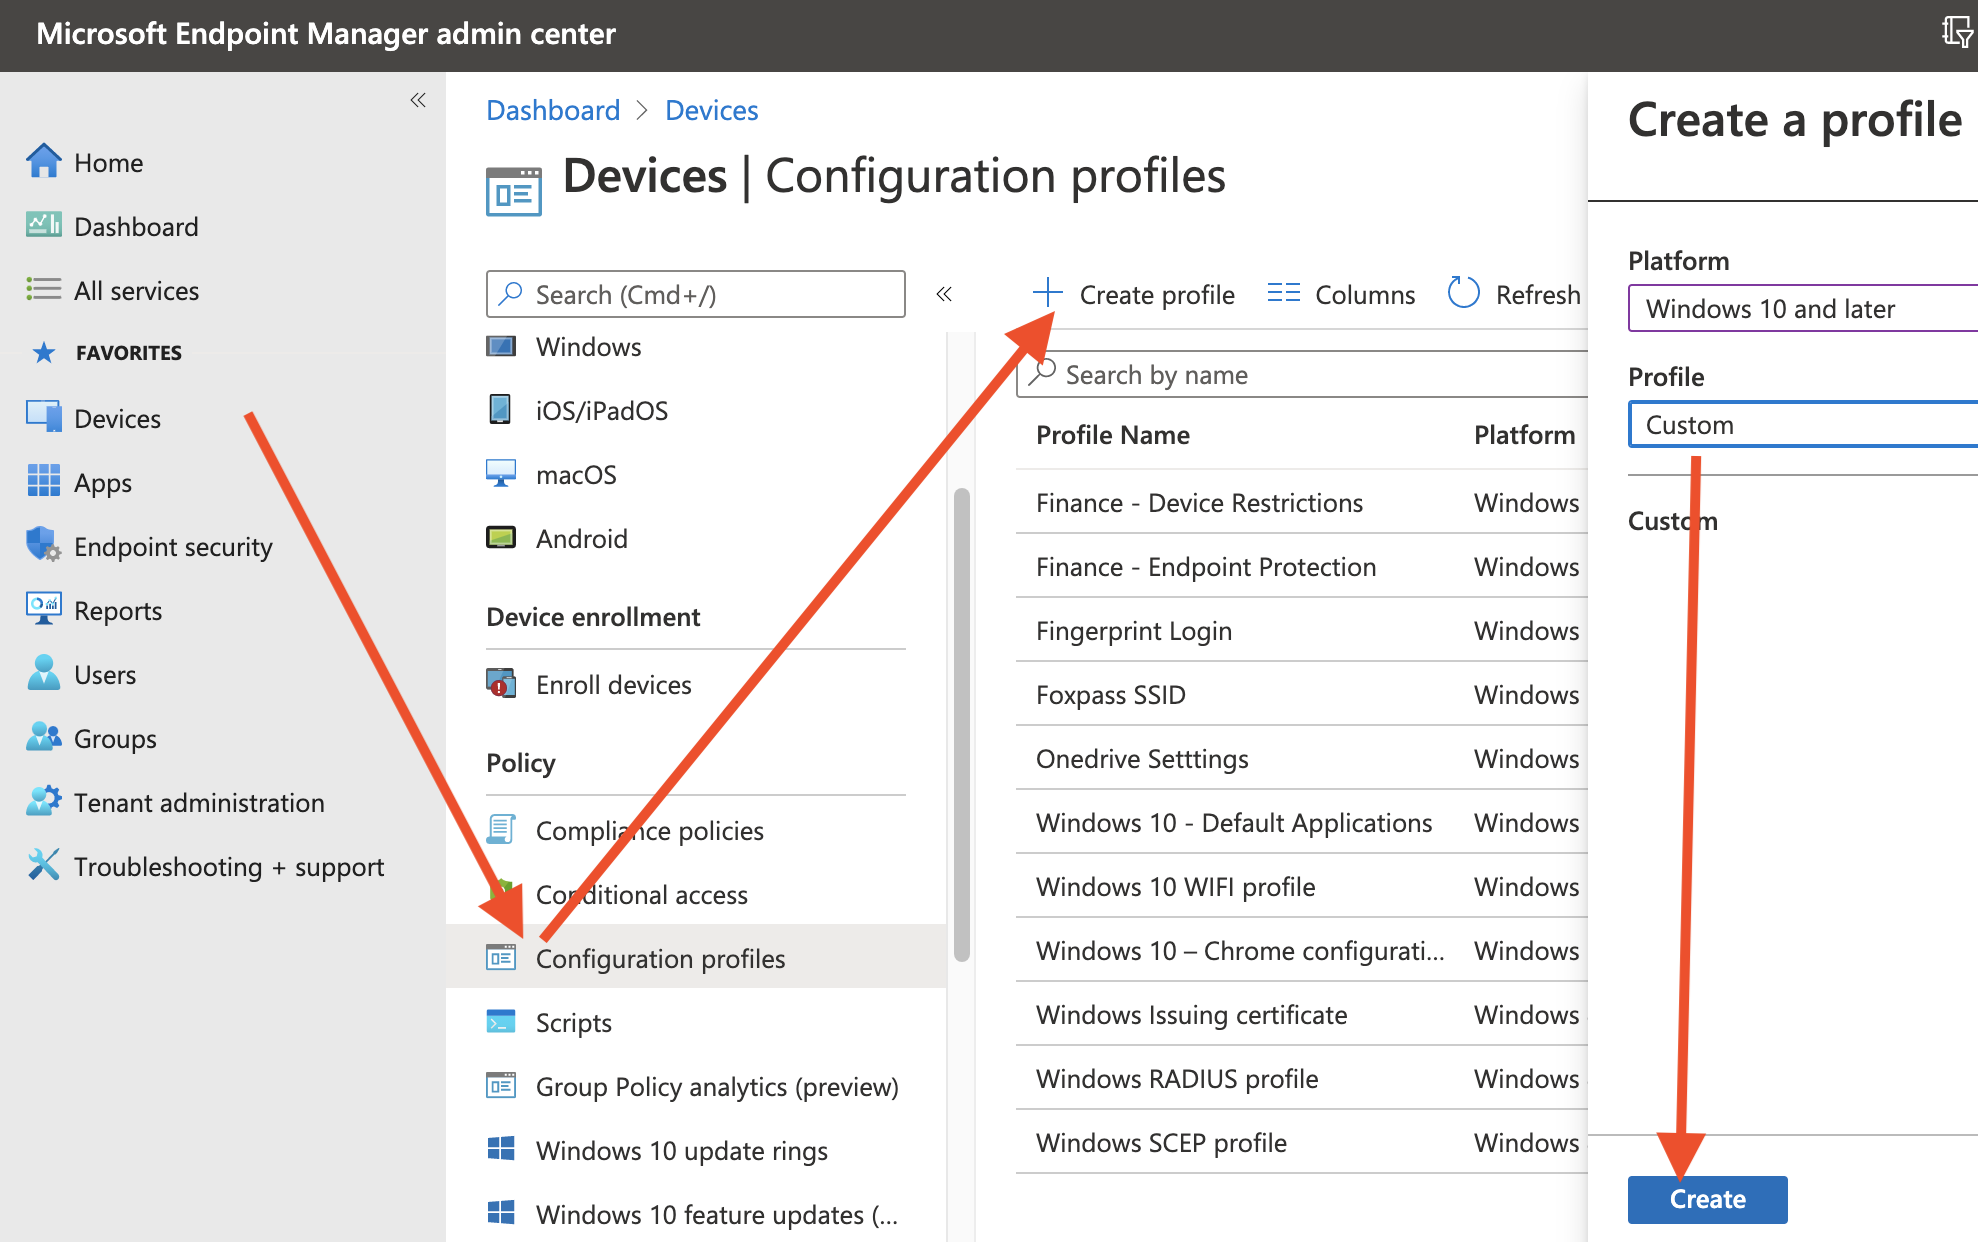This screenshot has height=1242, width=1978.
Task: Click the Apps grid icon
Action: (x=44, y=481)
